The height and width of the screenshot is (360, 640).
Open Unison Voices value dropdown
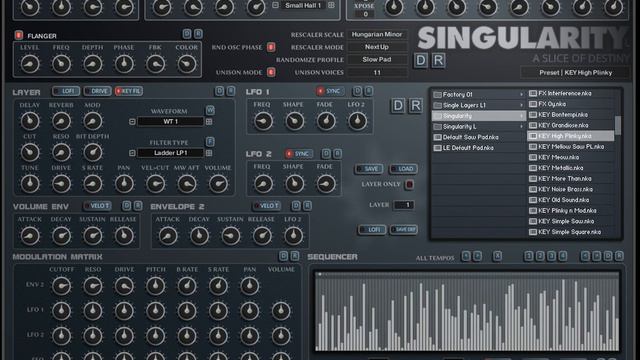click(377, 72)
